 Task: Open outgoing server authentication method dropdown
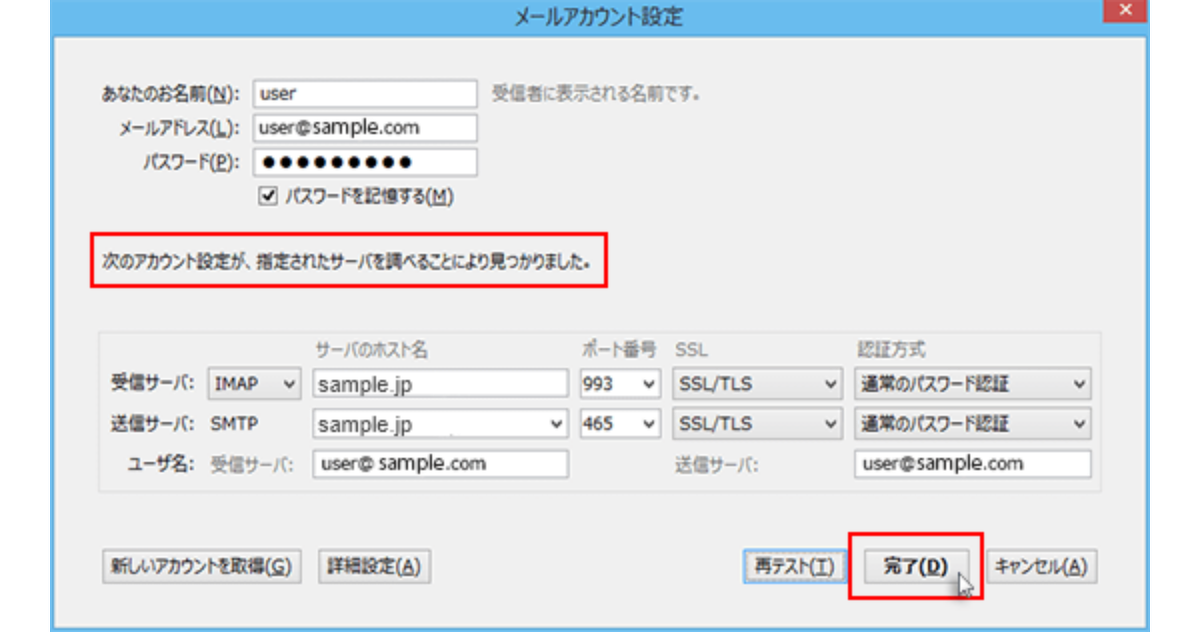(x=971, y=424)
